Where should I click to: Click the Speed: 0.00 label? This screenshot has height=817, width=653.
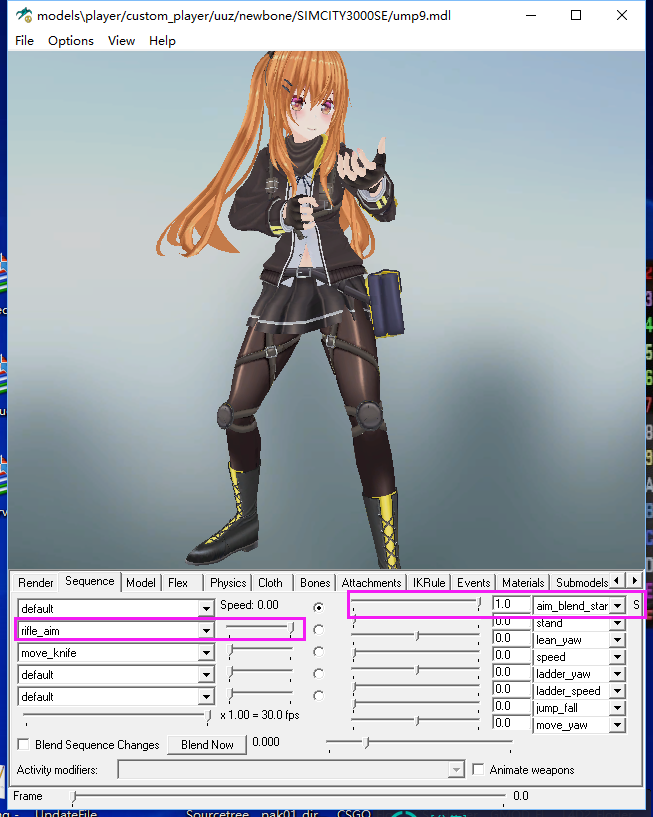click(x=249, y=605)
